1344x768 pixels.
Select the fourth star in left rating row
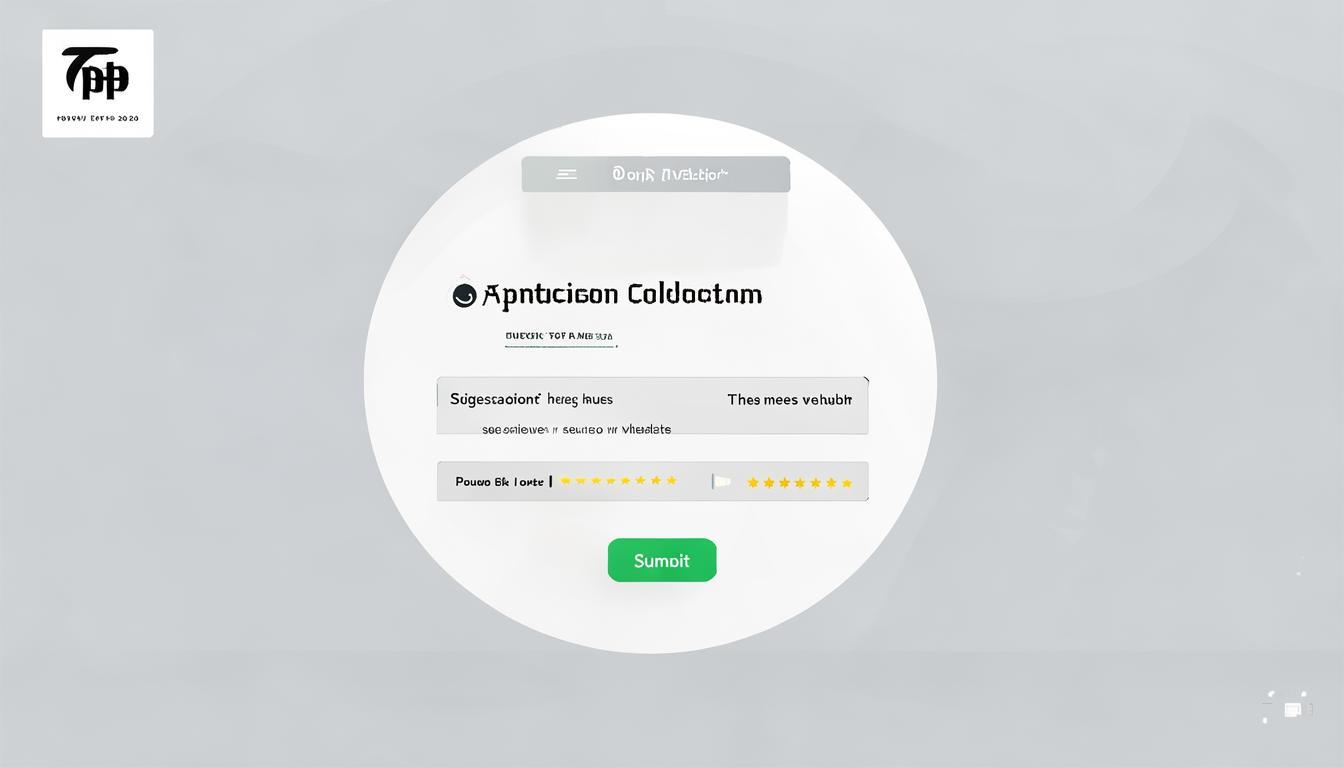click(611, 481)
